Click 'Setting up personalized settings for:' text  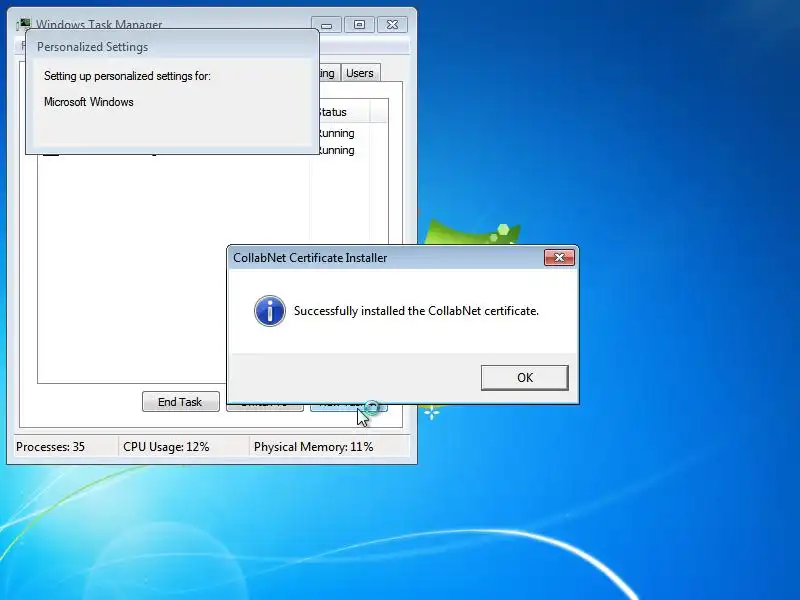(x=127, y=76)
